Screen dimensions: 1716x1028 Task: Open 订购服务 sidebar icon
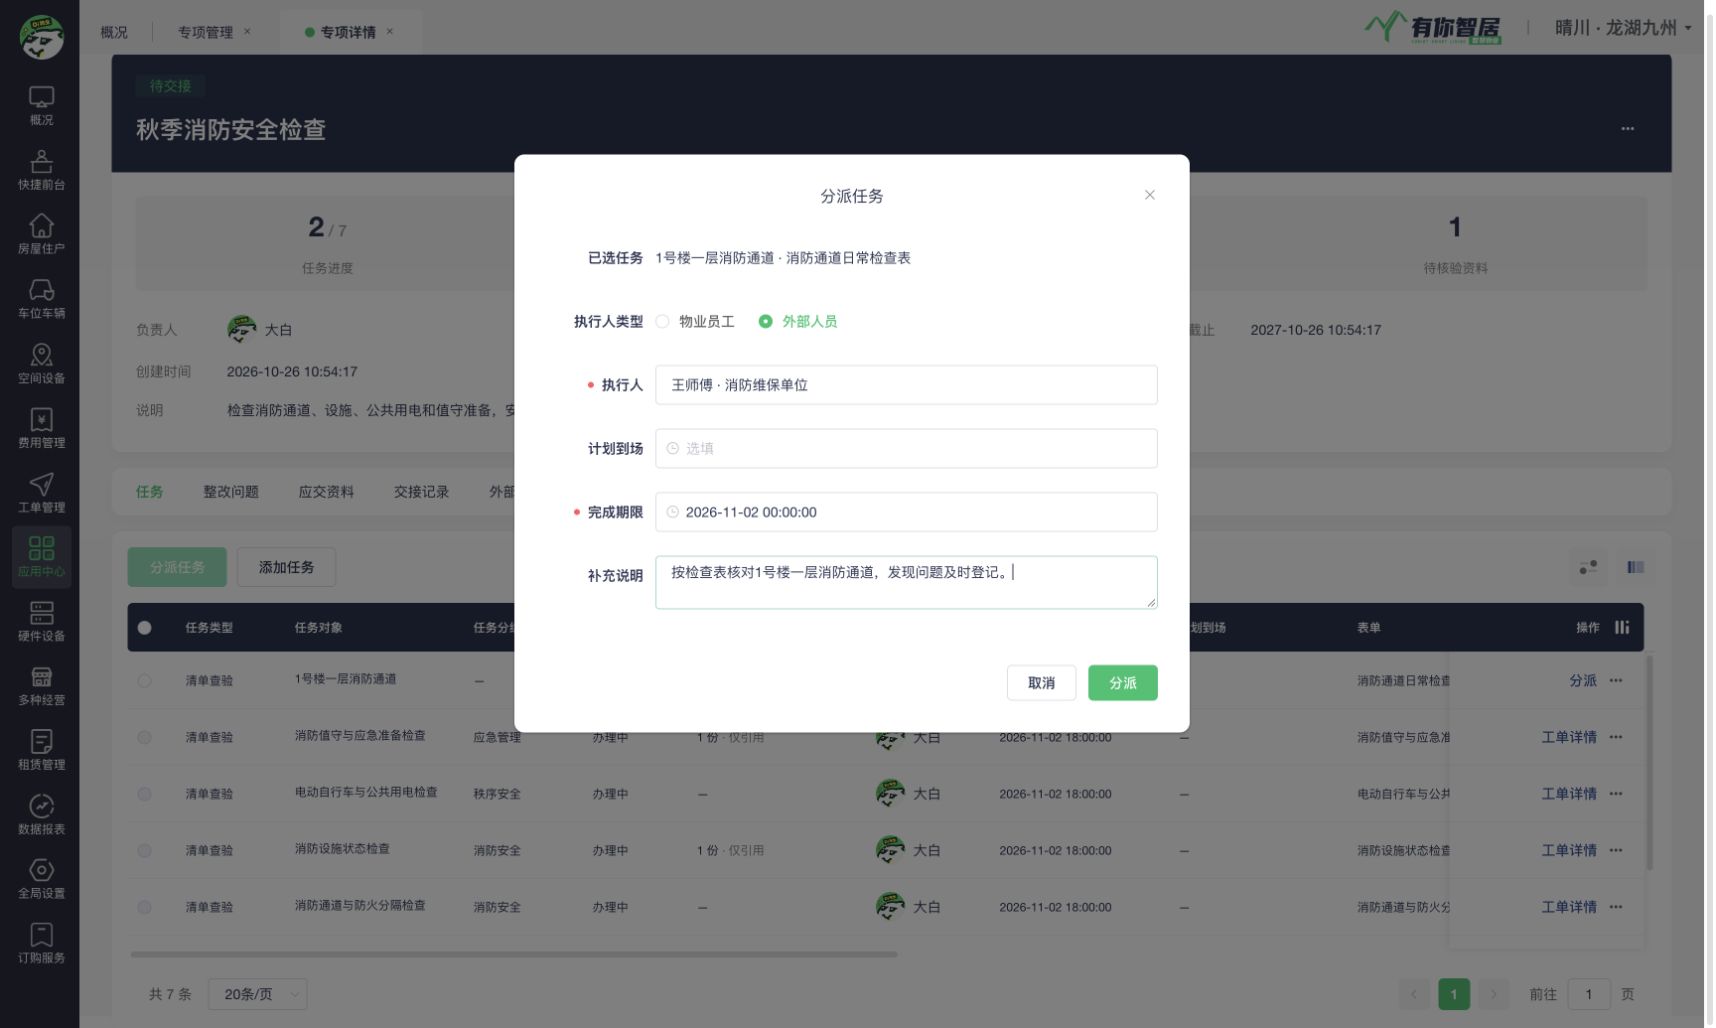(41, 944)
